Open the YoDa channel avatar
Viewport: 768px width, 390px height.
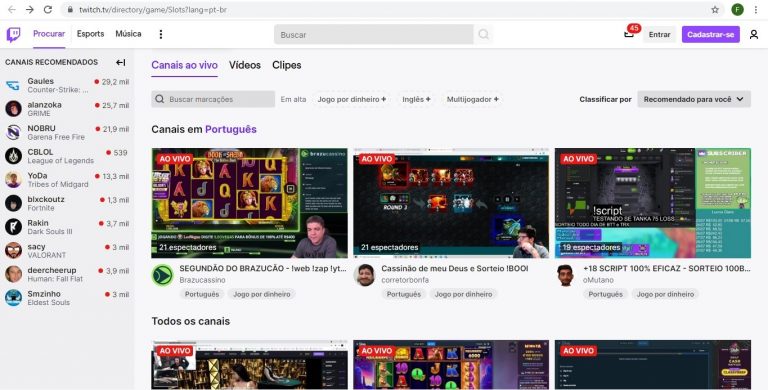click(x=13, y=179)
